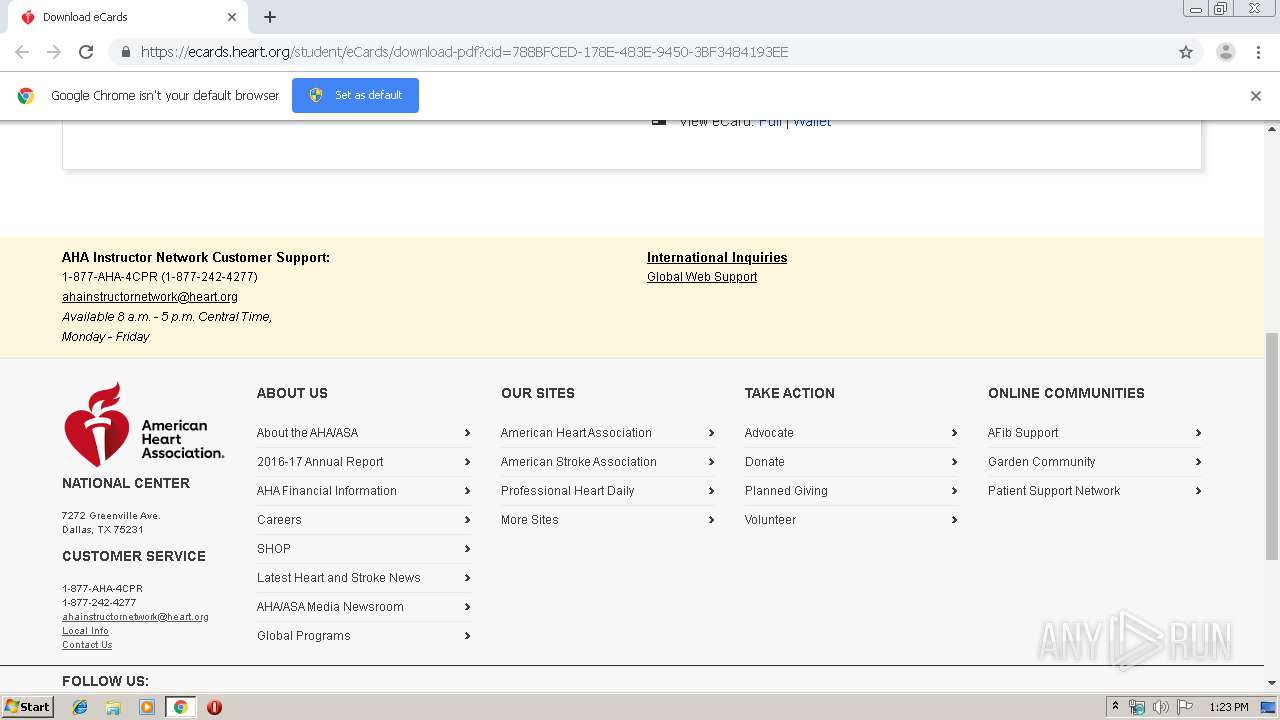This screenshot has width=1280, height=720.
Task: Click the chevron next to American Stroke Association
Action: click(x=711, y=462)
